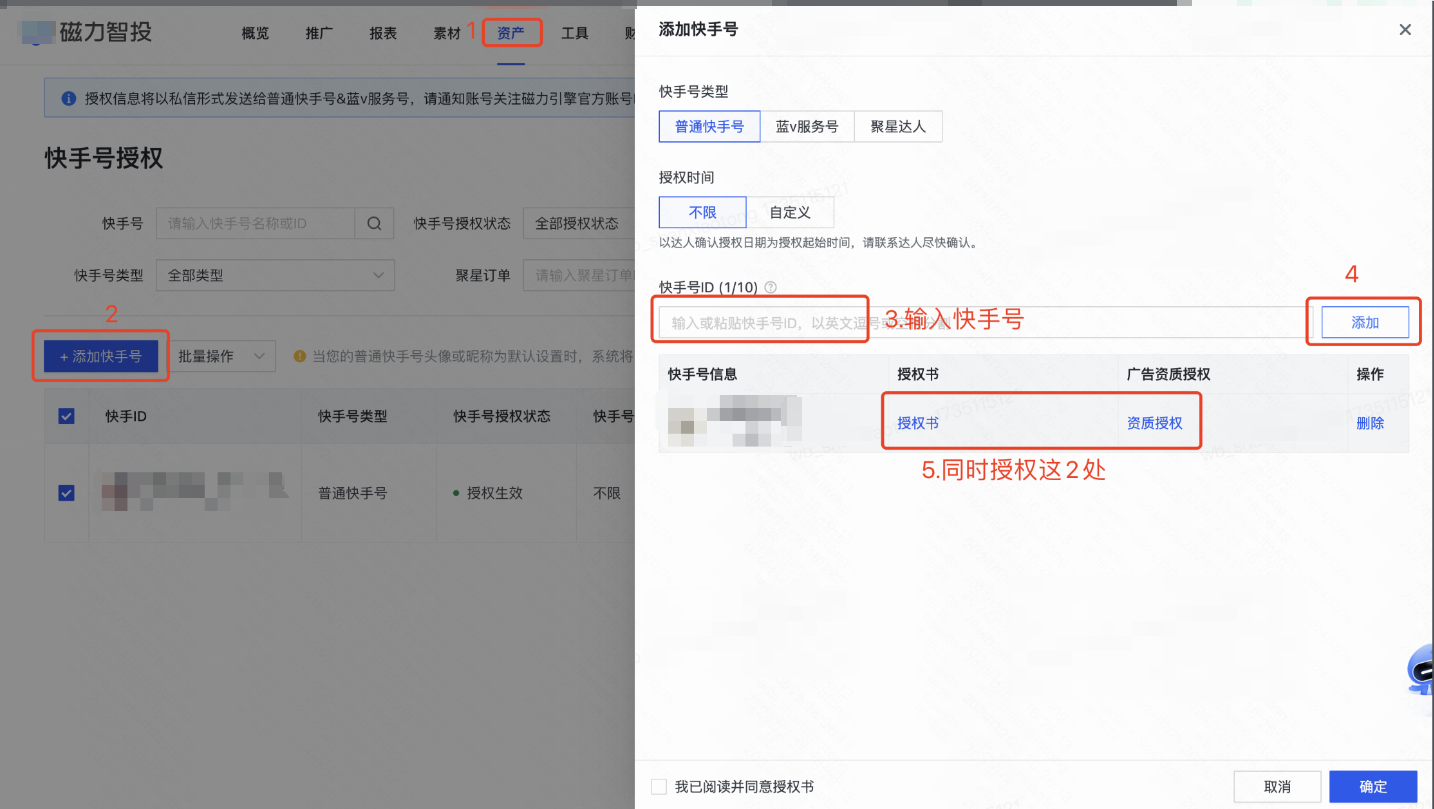Open the 批量操作 dropdown menu
The width and height of the screenshot is (1434, 809).
pos(222,356)
